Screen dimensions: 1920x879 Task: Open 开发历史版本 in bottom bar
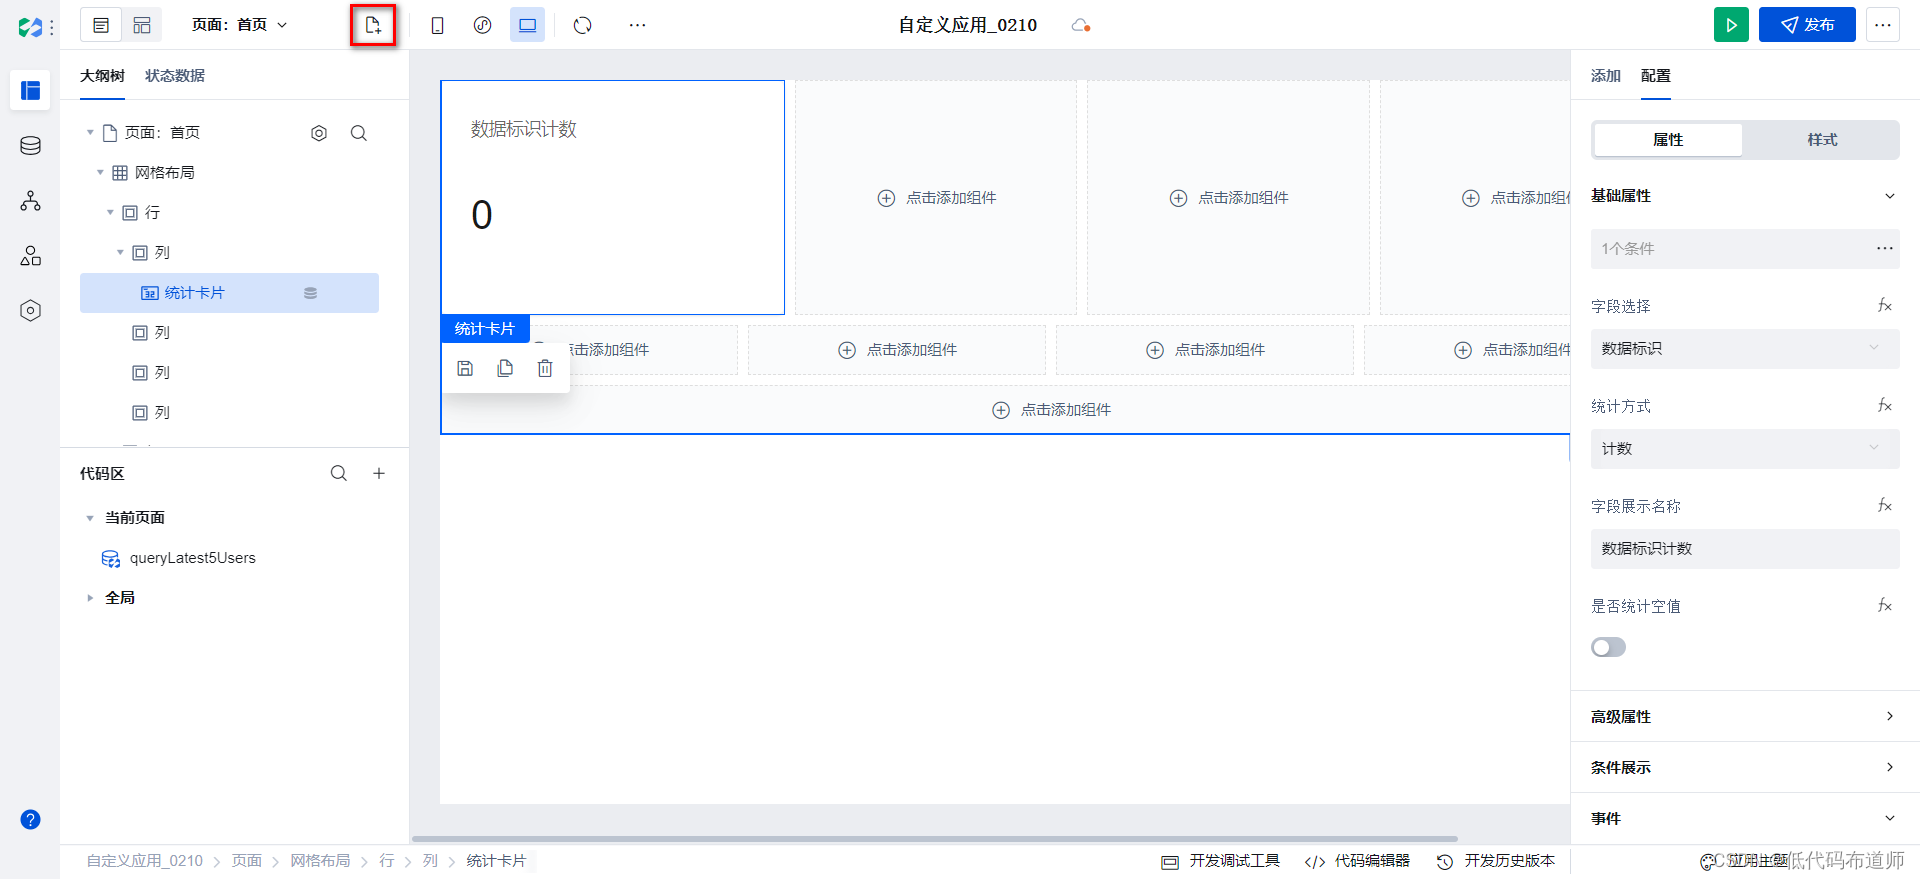(1496, 861)
